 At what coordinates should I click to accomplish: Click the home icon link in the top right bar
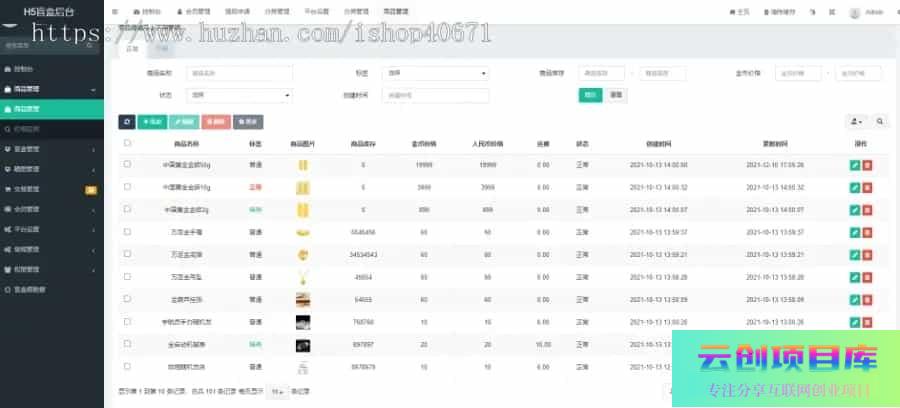pos(739,12)
